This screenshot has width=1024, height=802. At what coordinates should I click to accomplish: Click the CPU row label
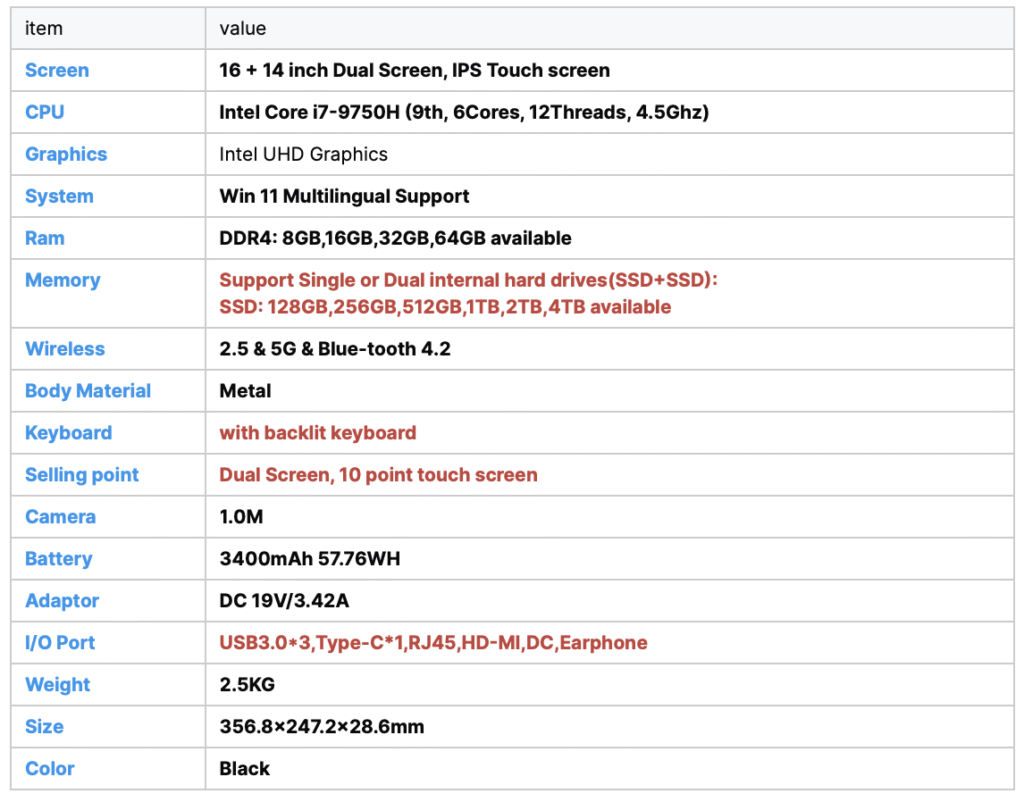coord(44,112)
